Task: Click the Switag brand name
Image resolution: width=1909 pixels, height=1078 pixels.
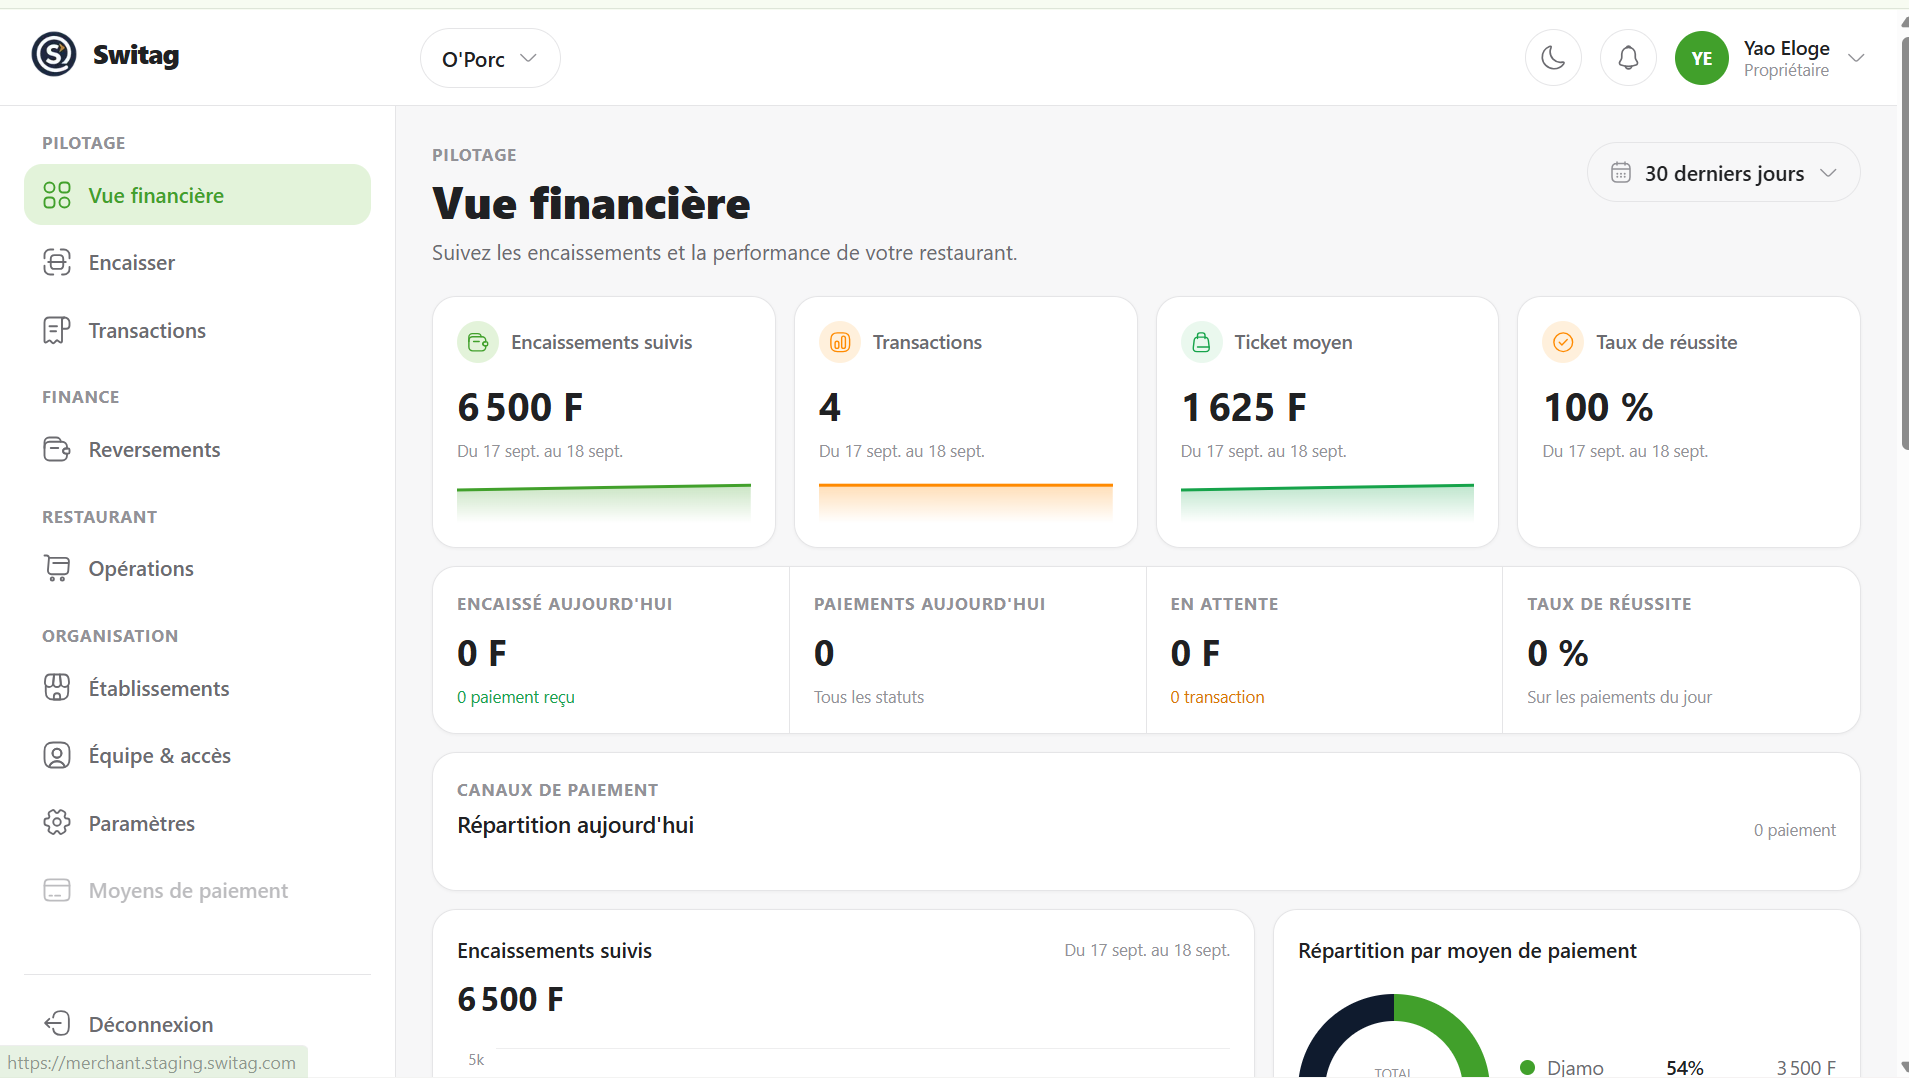Action: [136, 55]
